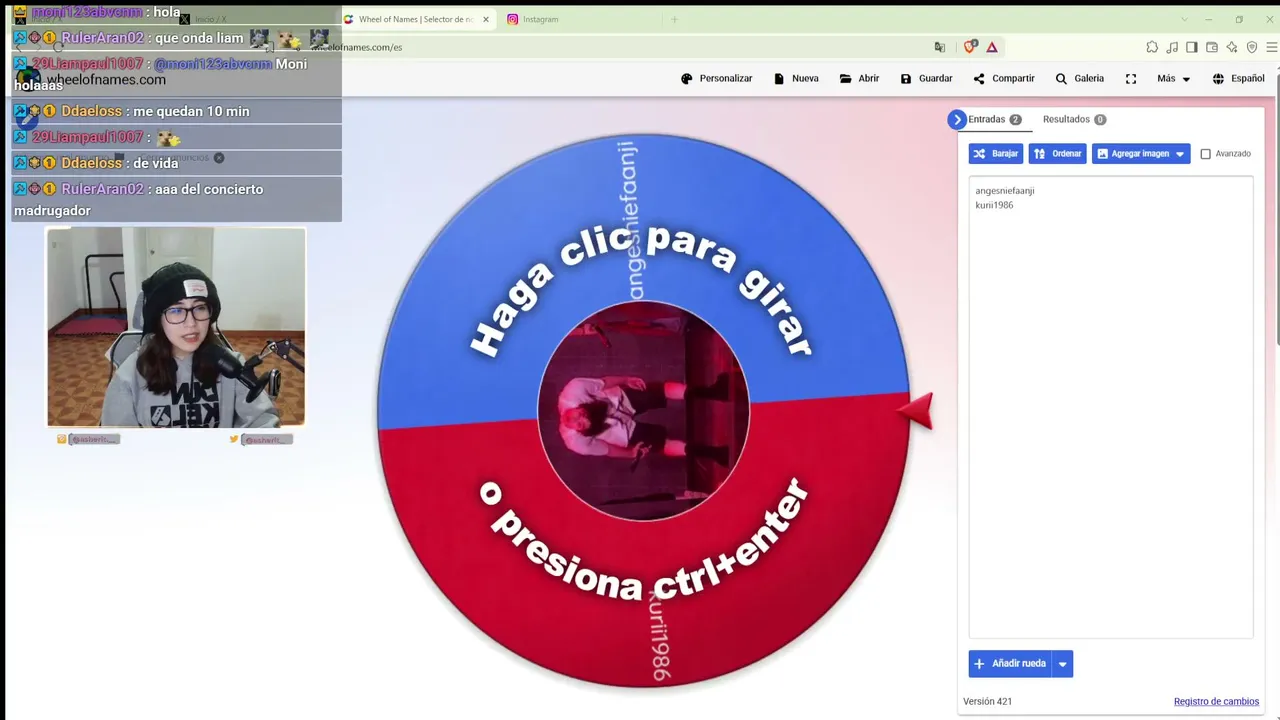Open a new browser tab with plus

674,19
